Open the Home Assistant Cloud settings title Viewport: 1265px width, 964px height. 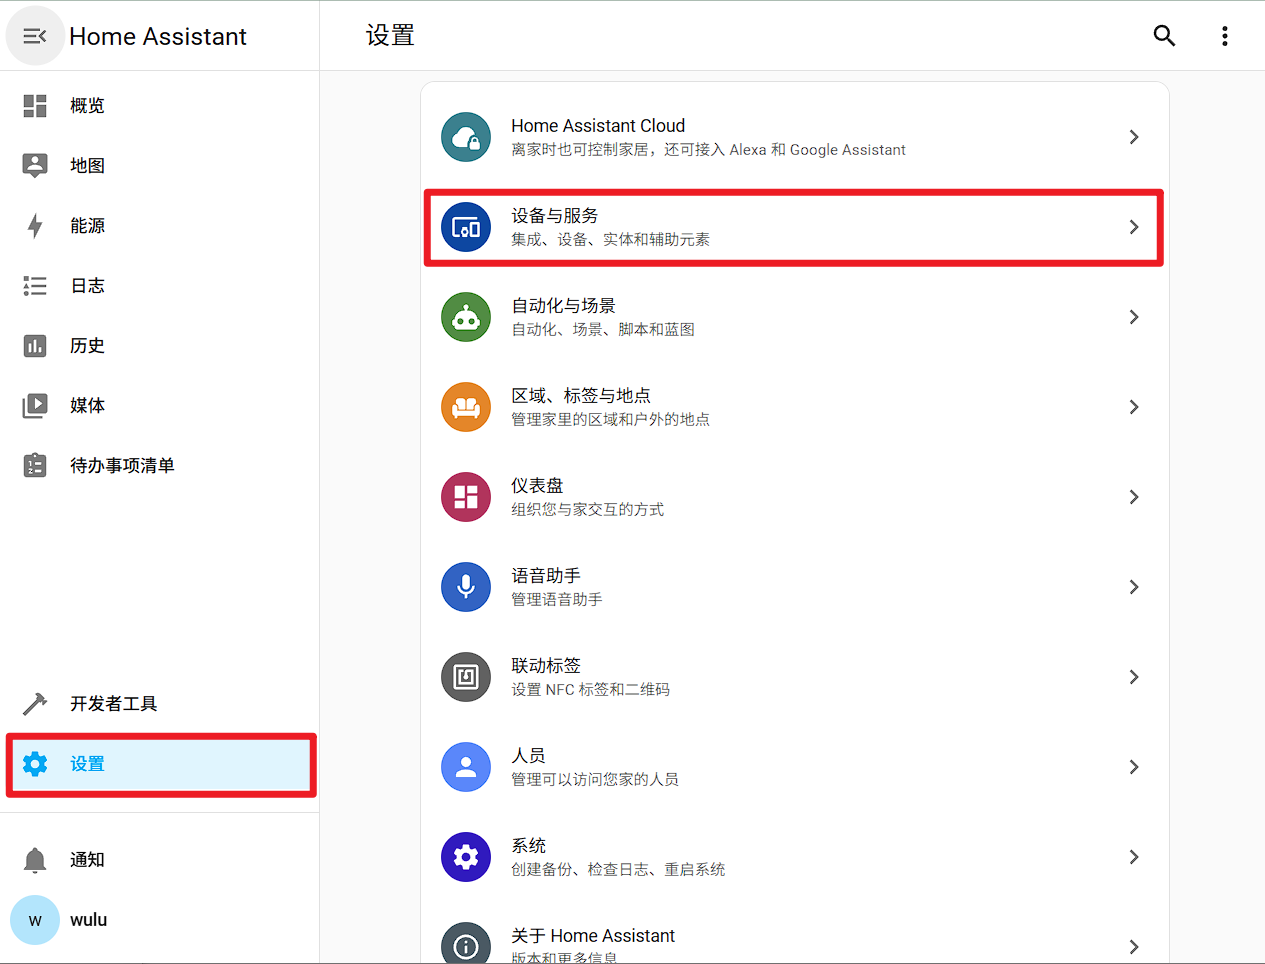598,126
